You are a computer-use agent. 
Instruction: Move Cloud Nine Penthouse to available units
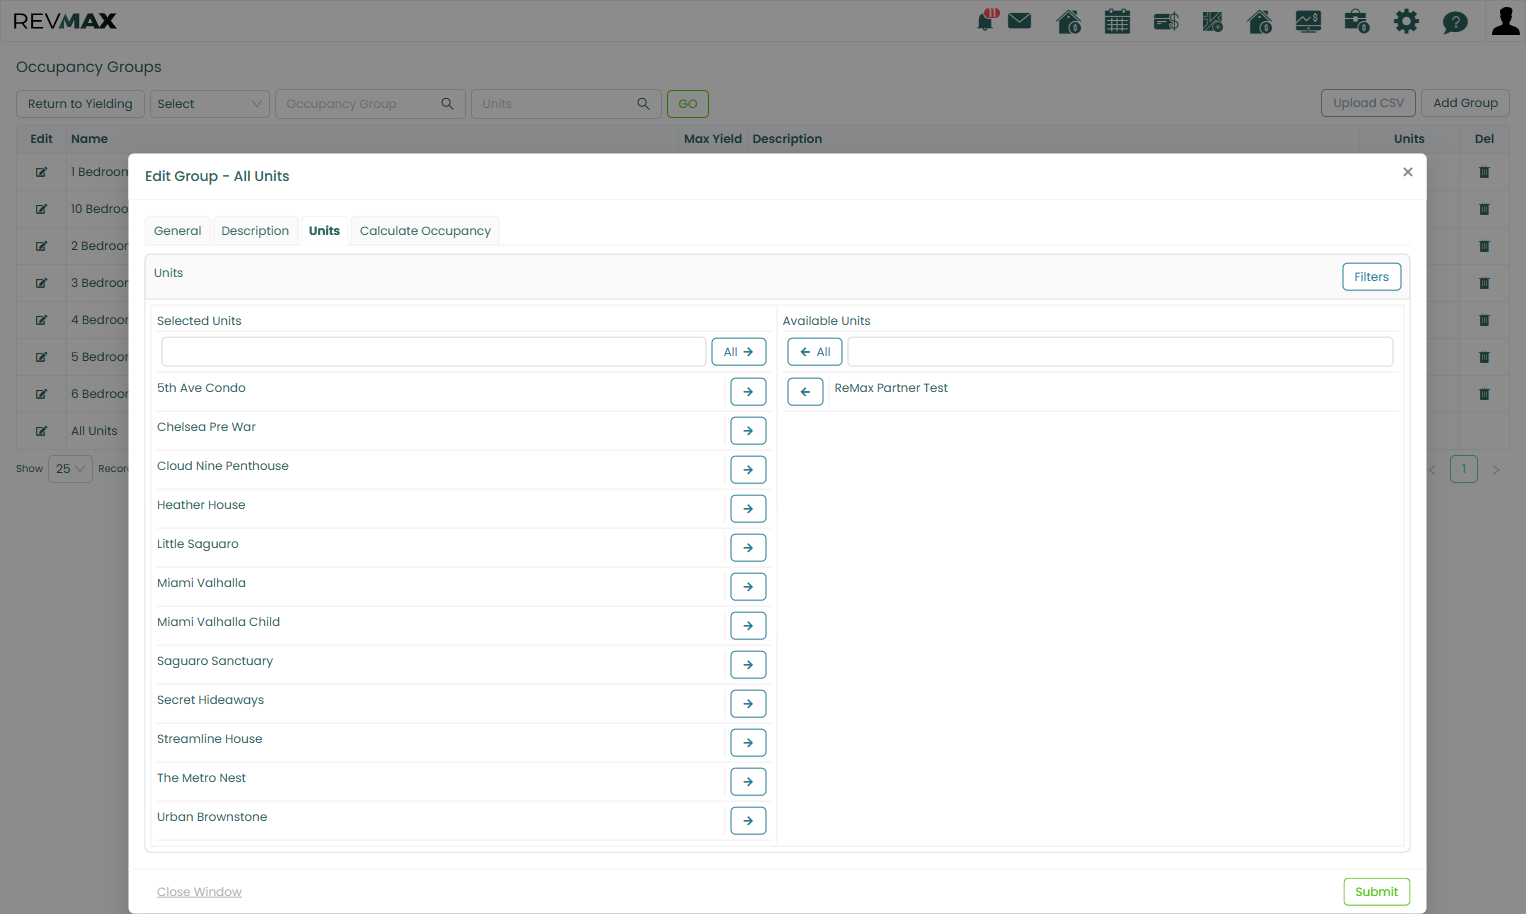click(x=748, y=470)
